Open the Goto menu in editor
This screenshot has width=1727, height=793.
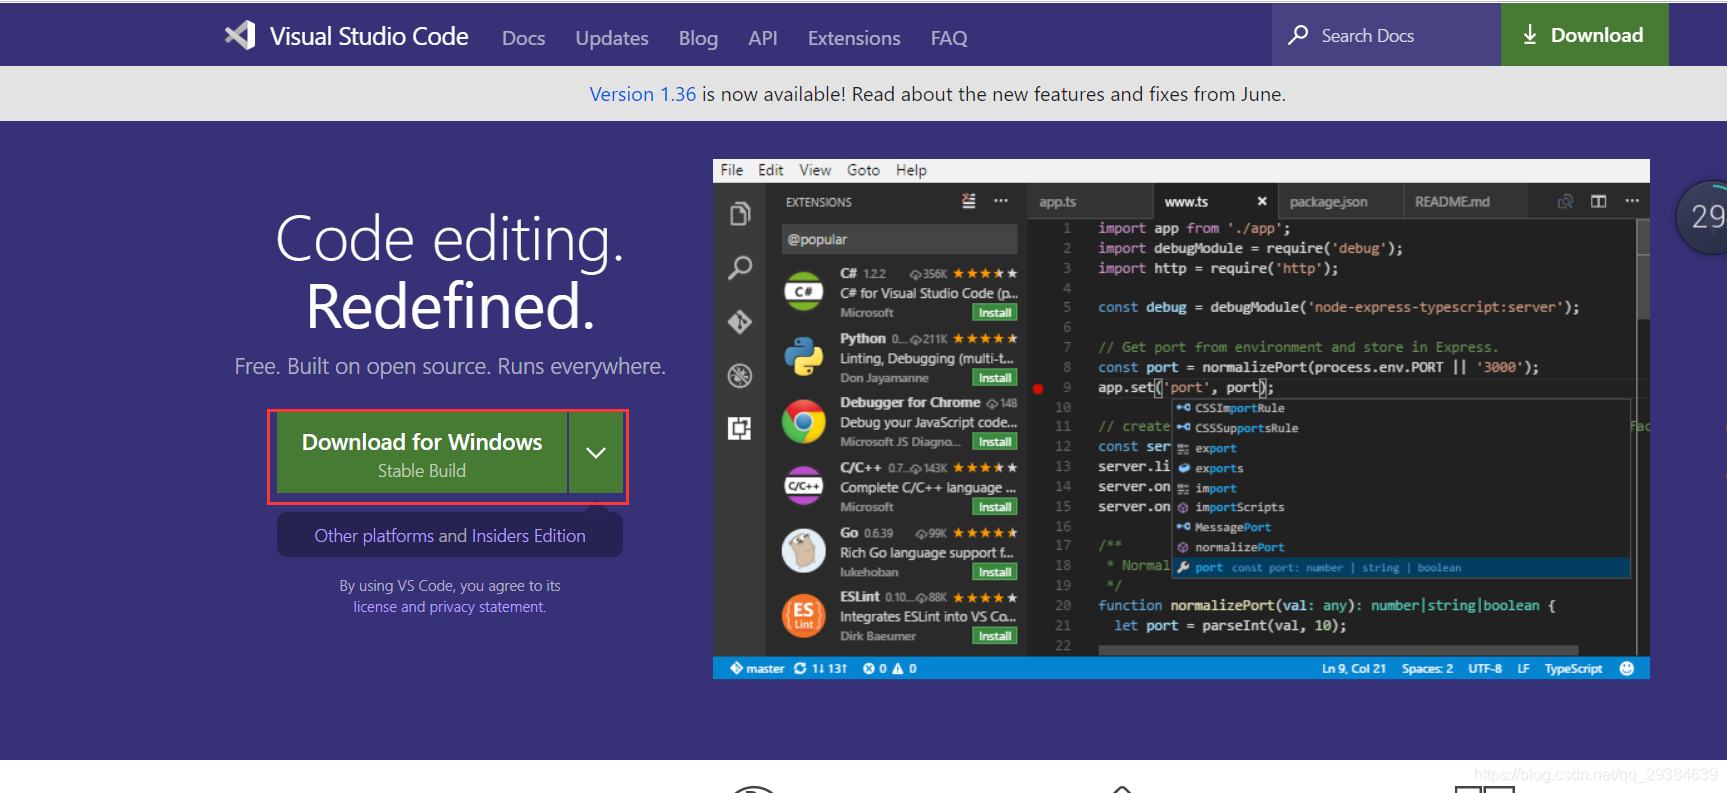click(x=863, y=170)
